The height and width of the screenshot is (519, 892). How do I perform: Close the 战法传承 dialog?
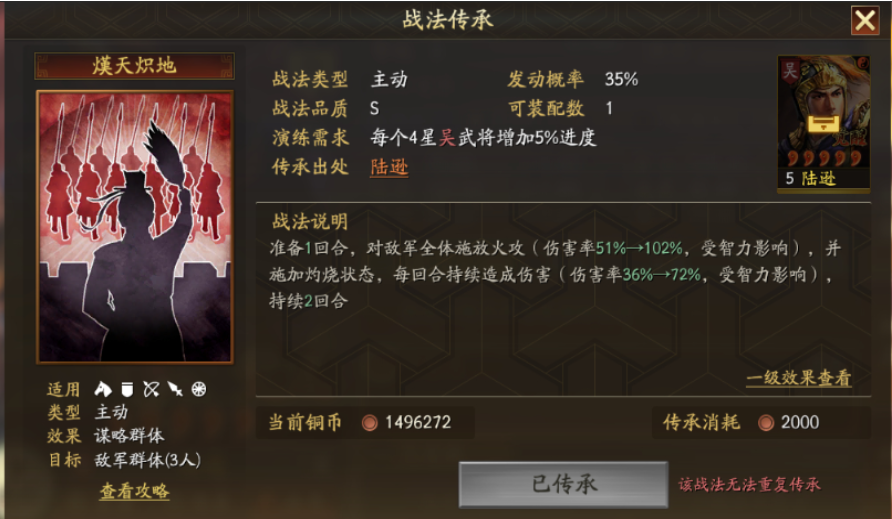pos(865,20)
